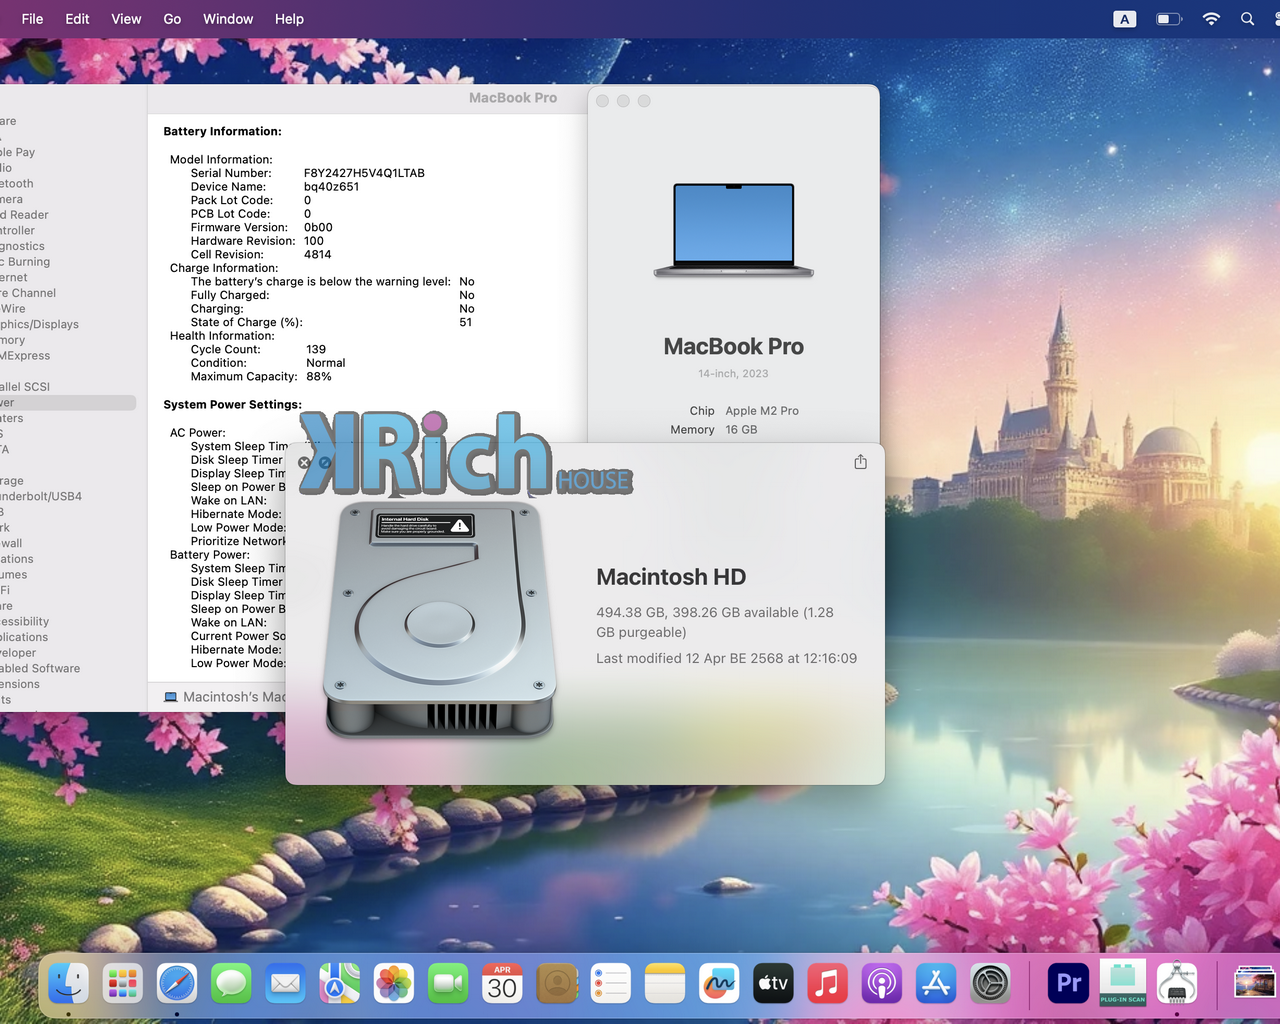Screen dimensions: 1280x1024
Task: Open the Mail app in Dock
Action: [x=285, y=984]
